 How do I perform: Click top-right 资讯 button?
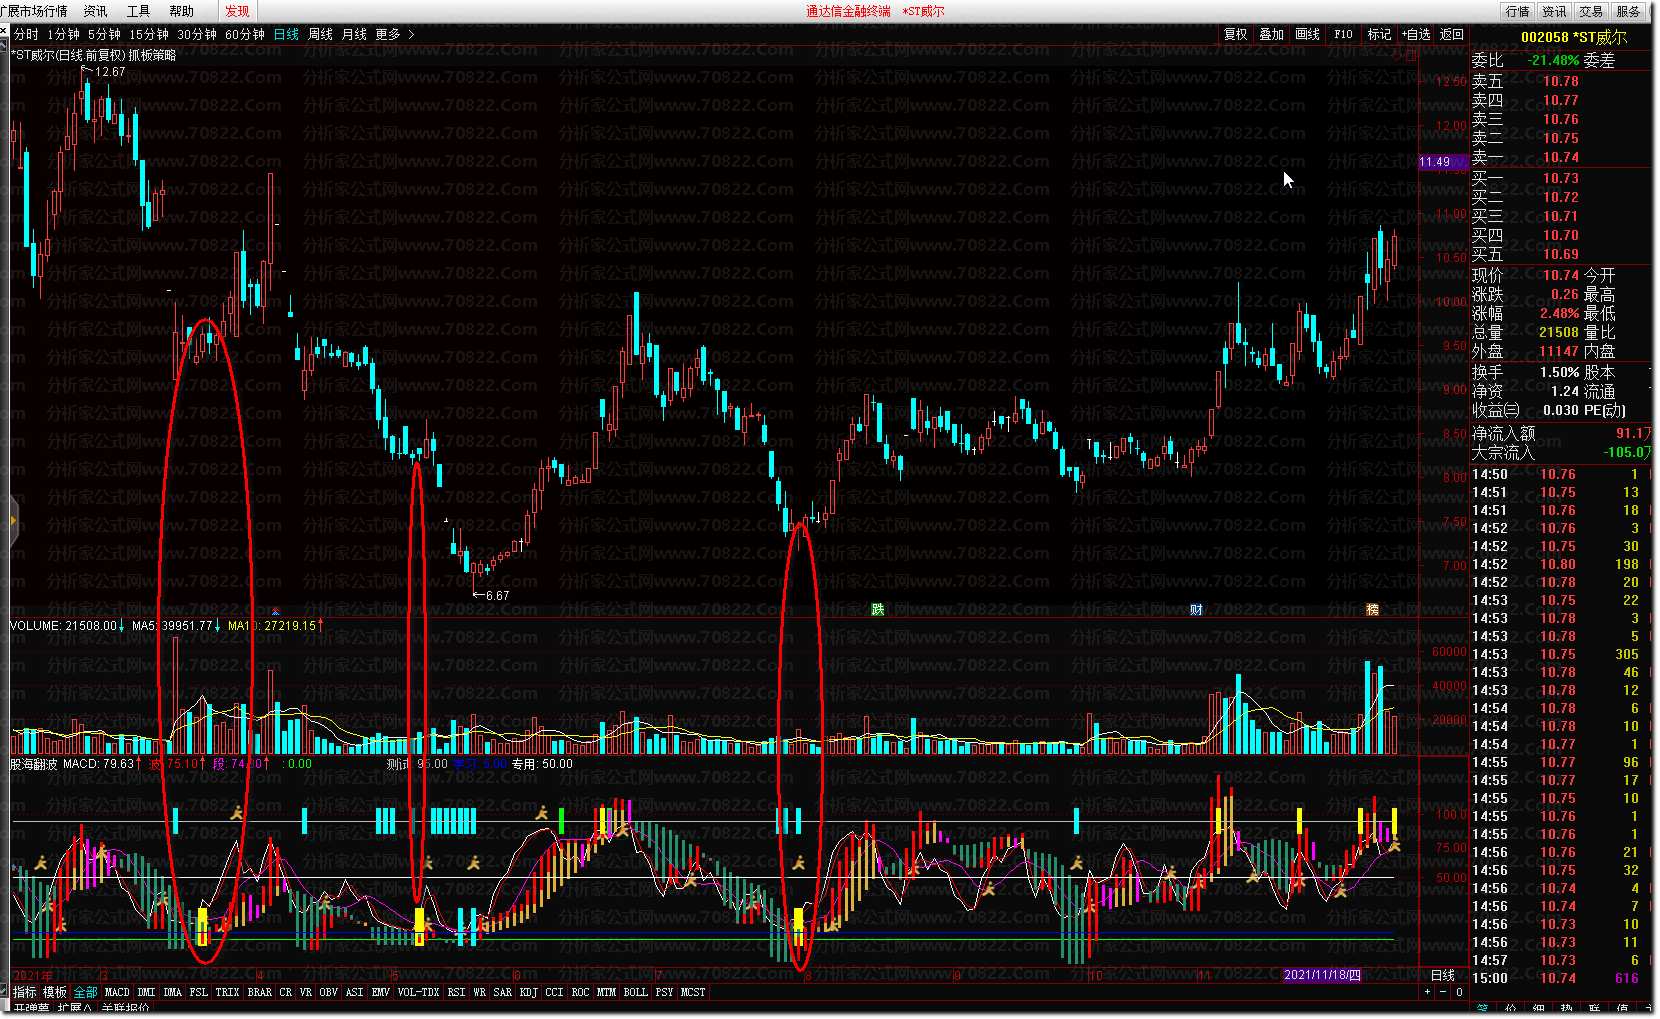click(1555, 11)
